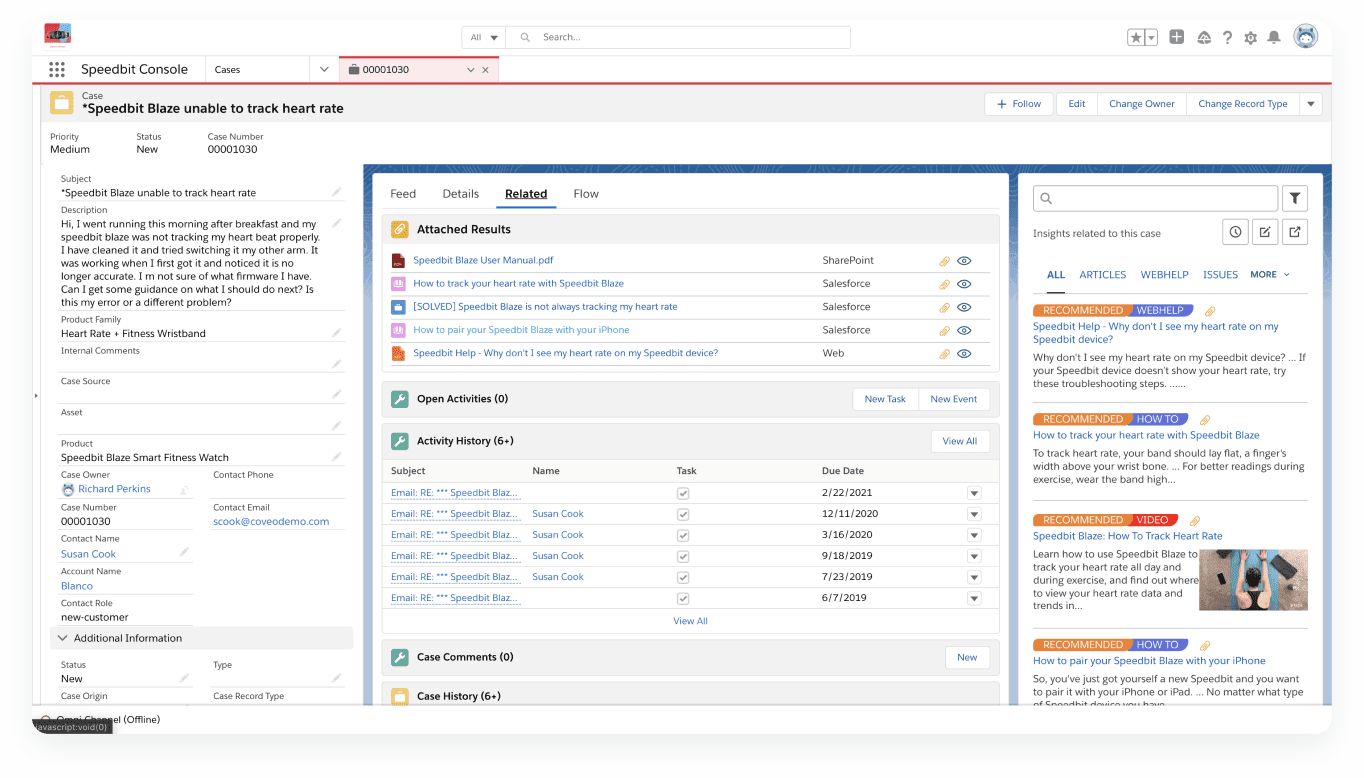Click attach paperclip for SOLVED heart rate row

944,307
